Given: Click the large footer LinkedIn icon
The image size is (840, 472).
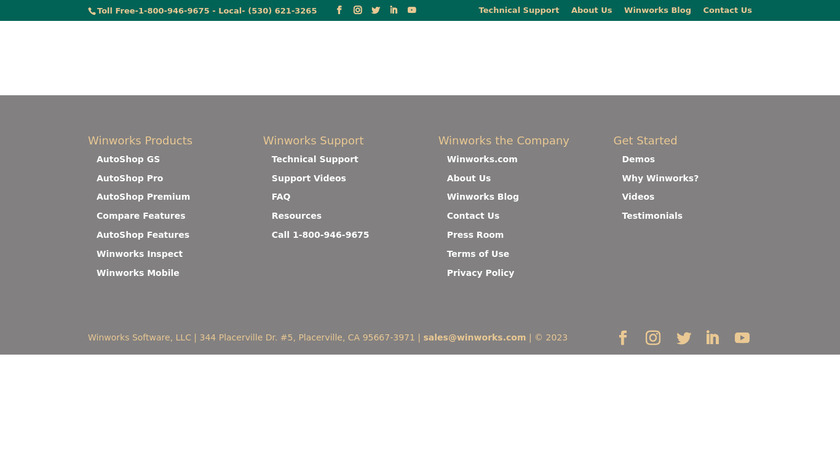Looking at the screenshot, I should pyautogui.click(x=712, y=338).
